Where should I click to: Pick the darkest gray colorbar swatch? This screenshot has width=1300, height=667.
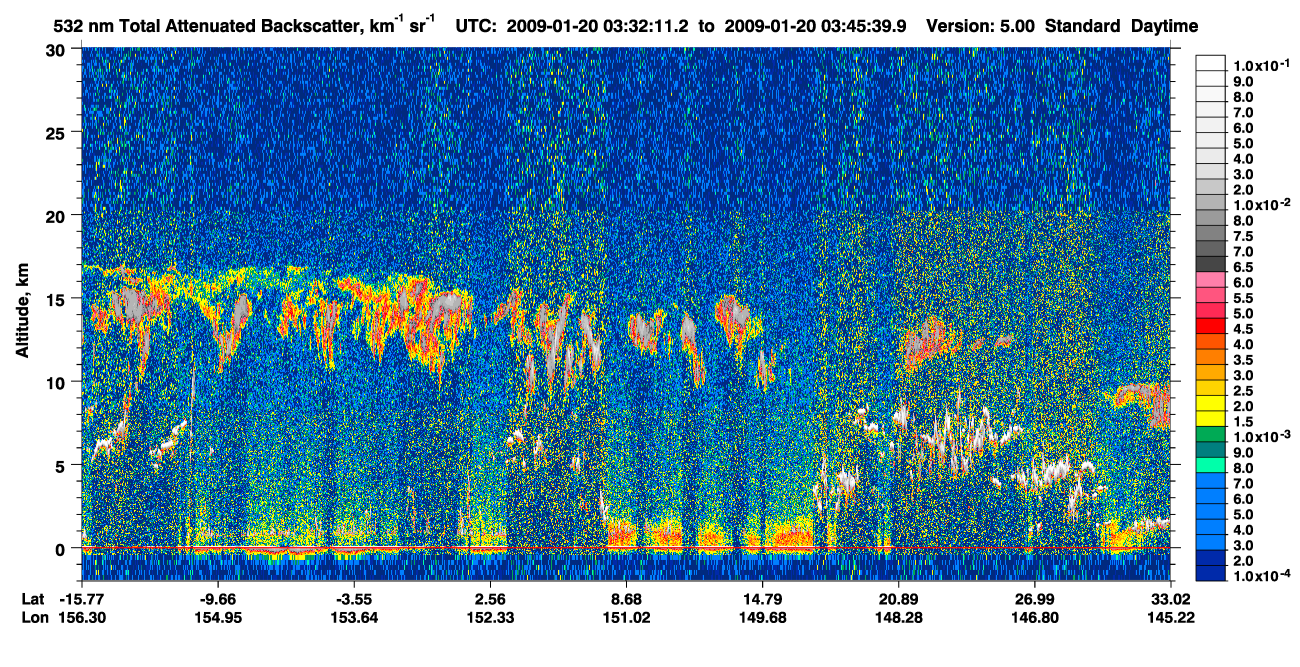point(1211,263)
